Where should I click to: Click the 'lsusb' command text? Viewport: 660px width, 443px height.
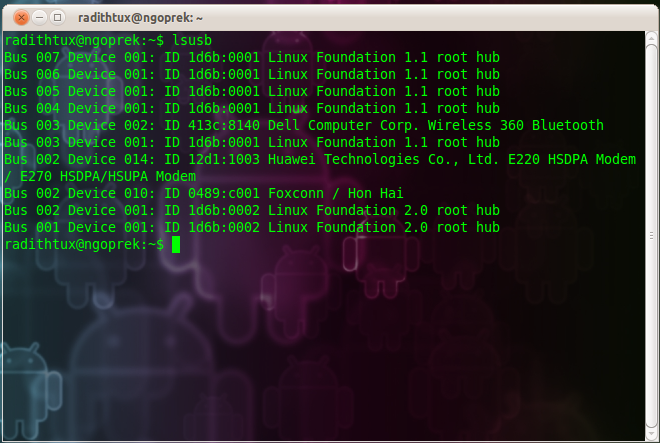pos(192,40)
